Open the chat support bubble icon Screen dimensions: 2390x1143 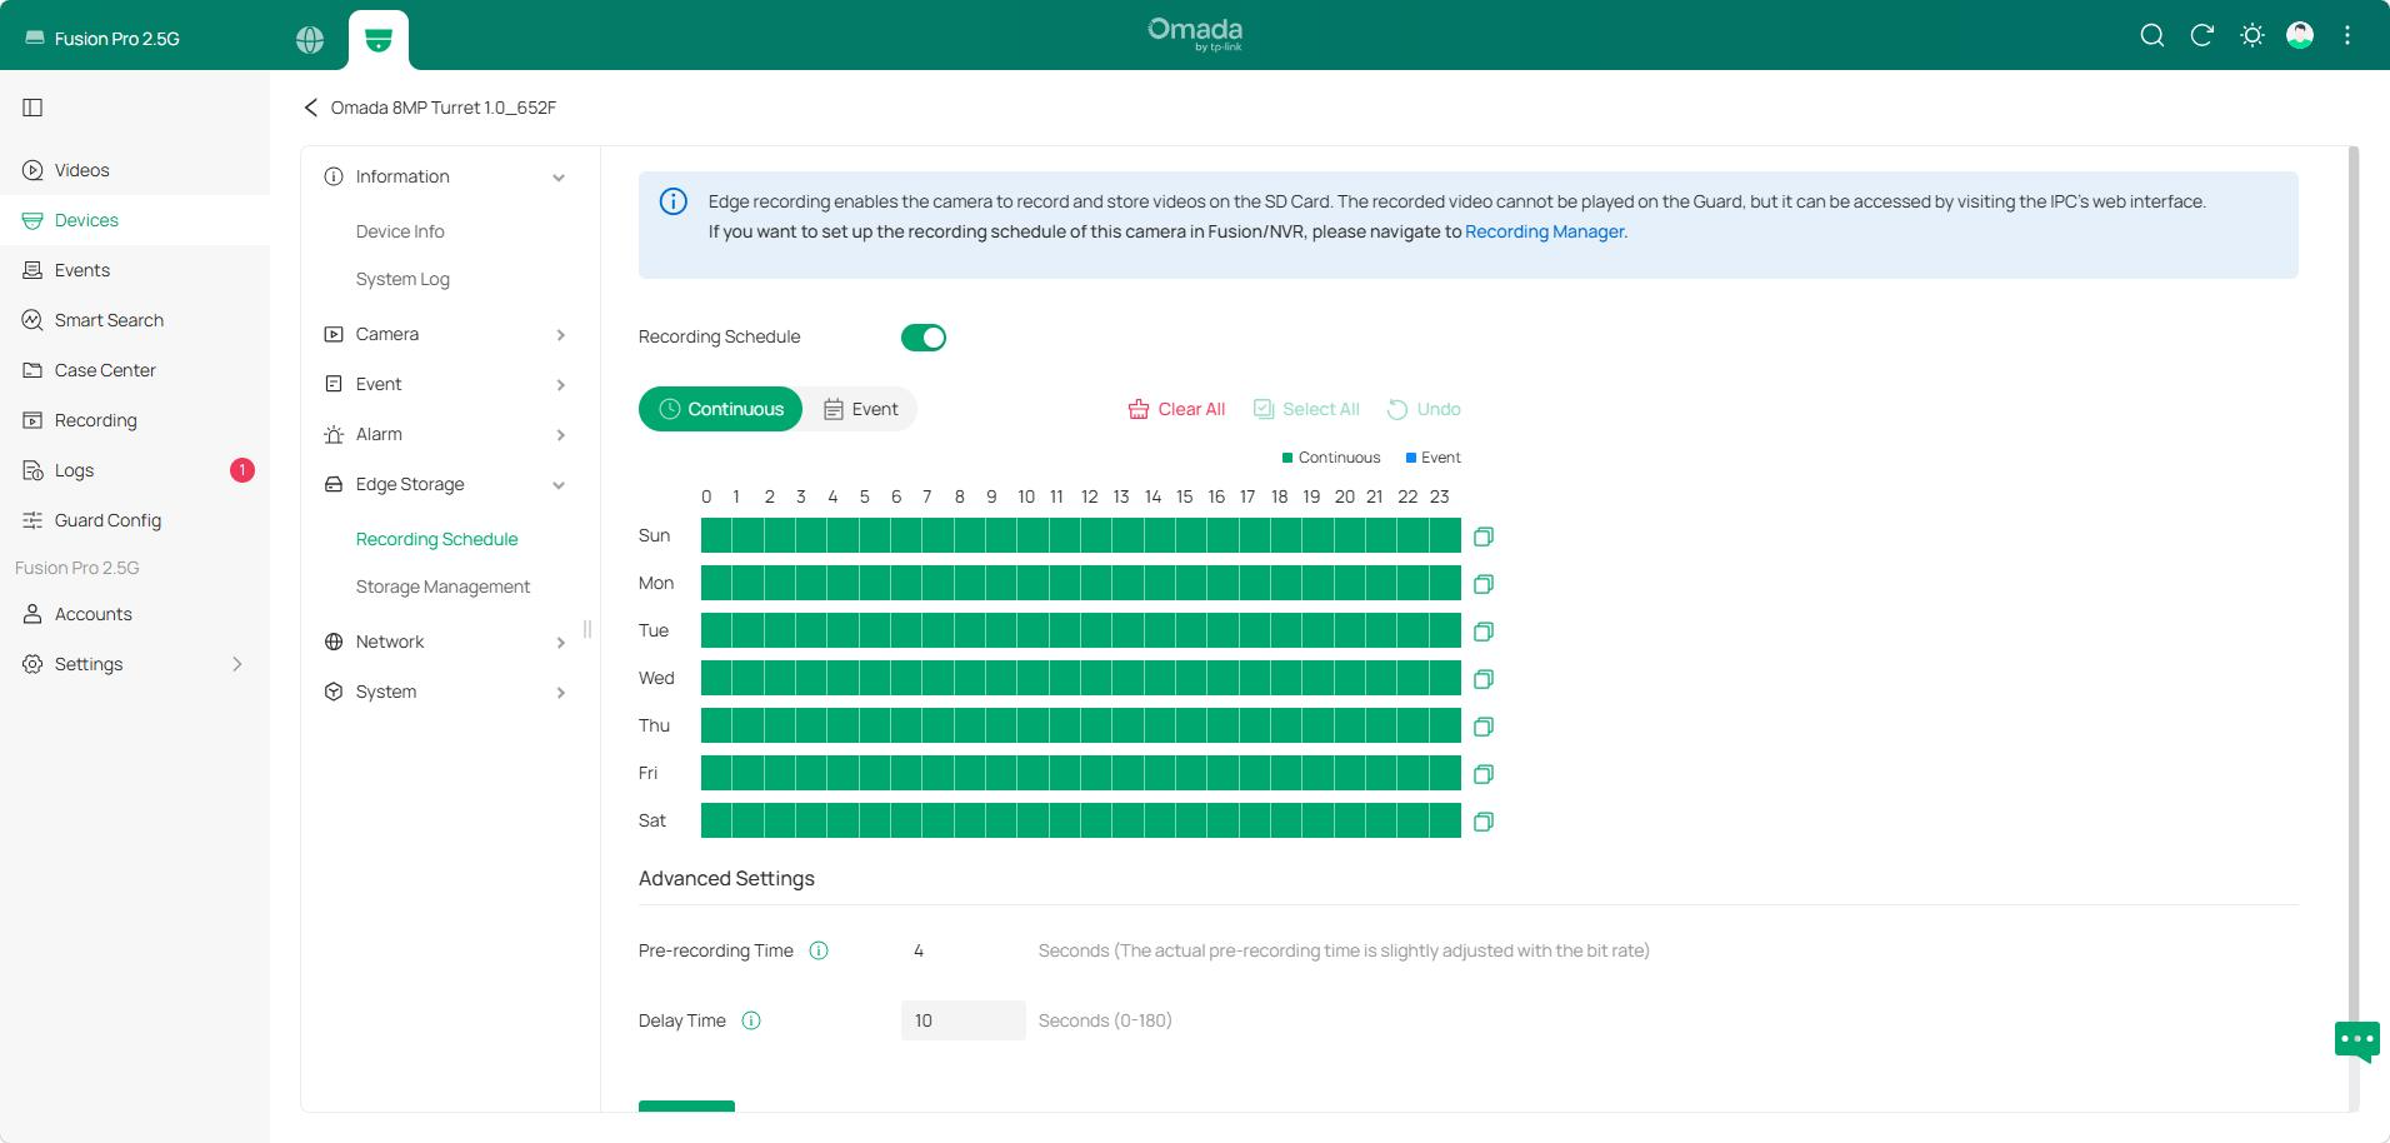pyautogui.click(x=2357, y=1041)
